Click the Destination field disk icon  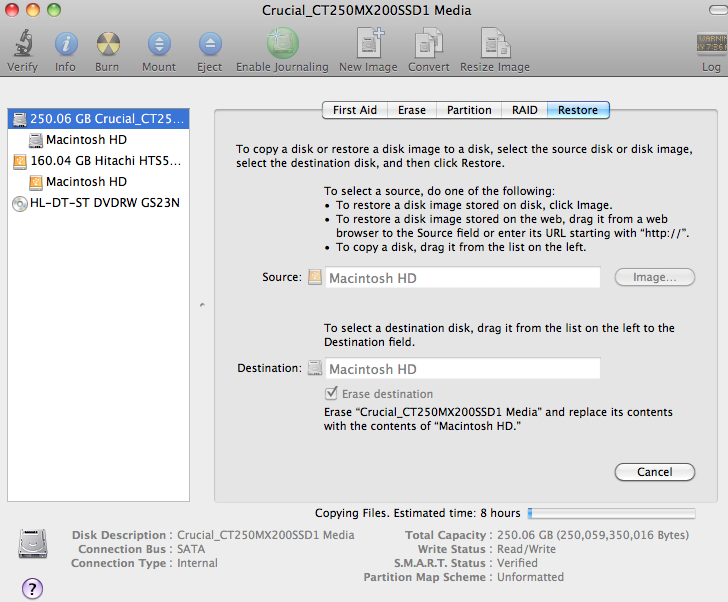coord(315,368)
